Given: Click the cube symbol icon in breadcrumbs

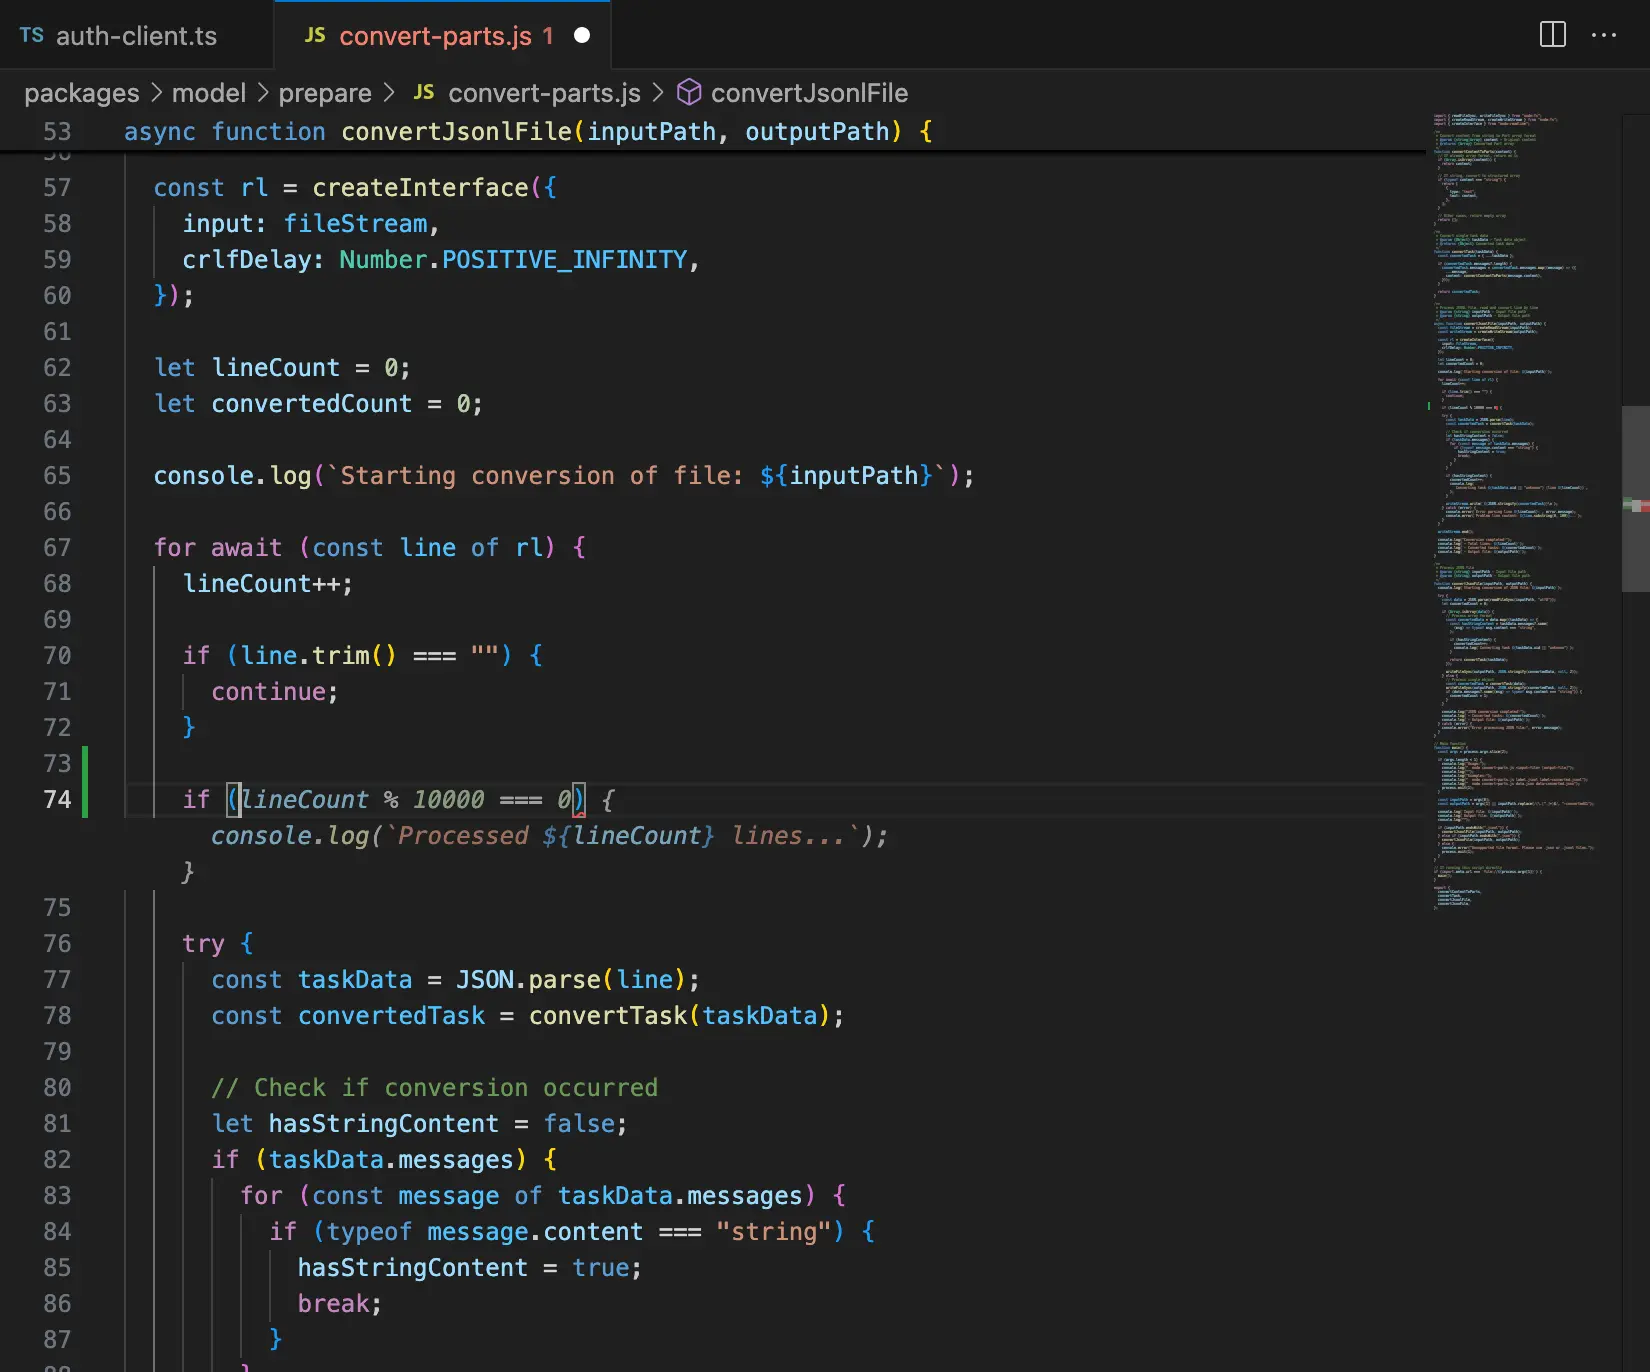Looking at the screenshot, I should click(689, 93).
